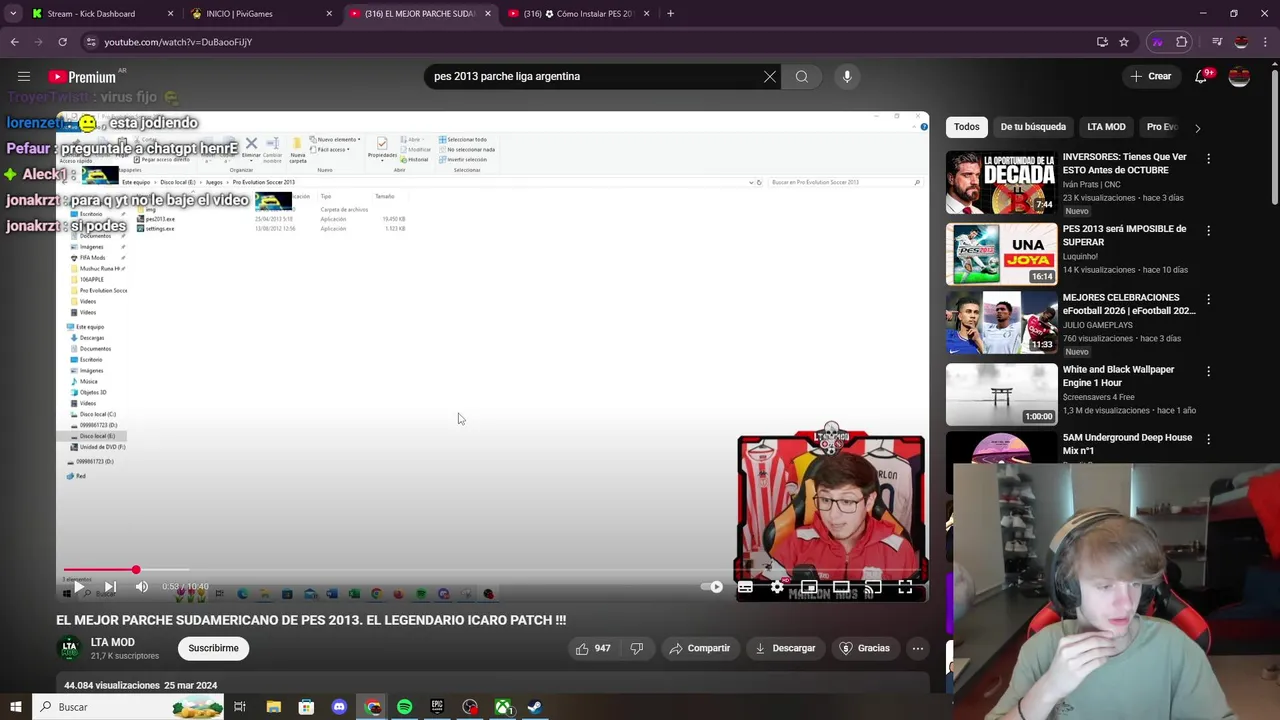Clear the search box with the X
Image resolution: width=1280 pixels, height=720 pixels.
pos(770,76)
